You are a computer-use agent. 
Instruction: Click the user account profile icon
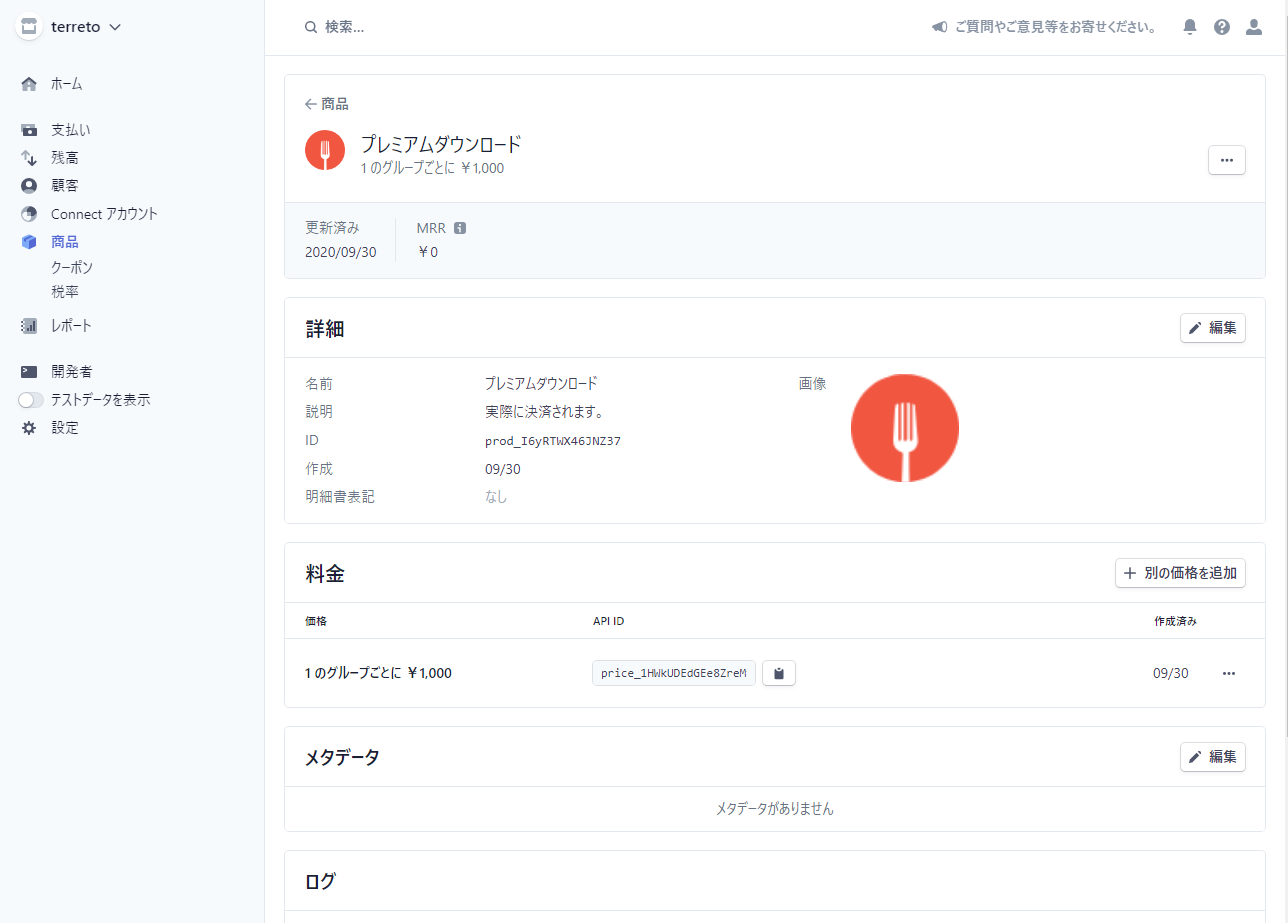(x=1253, y=27)
